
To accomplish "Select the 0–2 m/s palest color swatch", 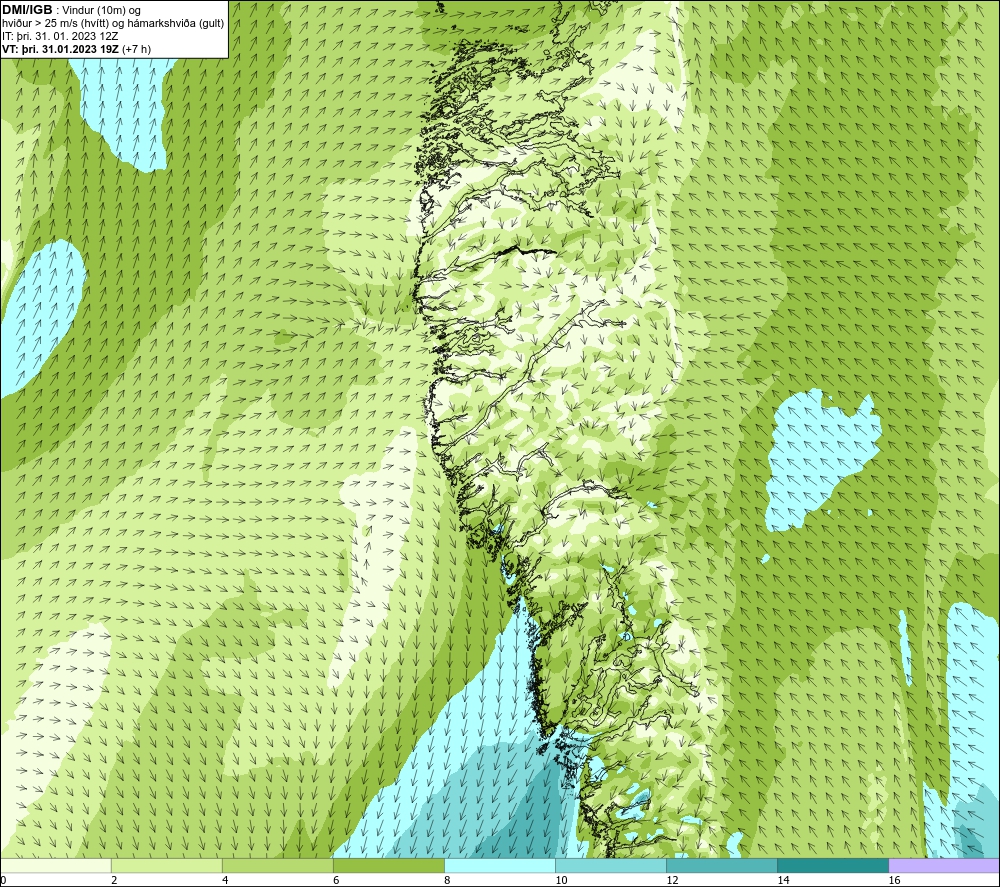I will (x=55, y=865).
